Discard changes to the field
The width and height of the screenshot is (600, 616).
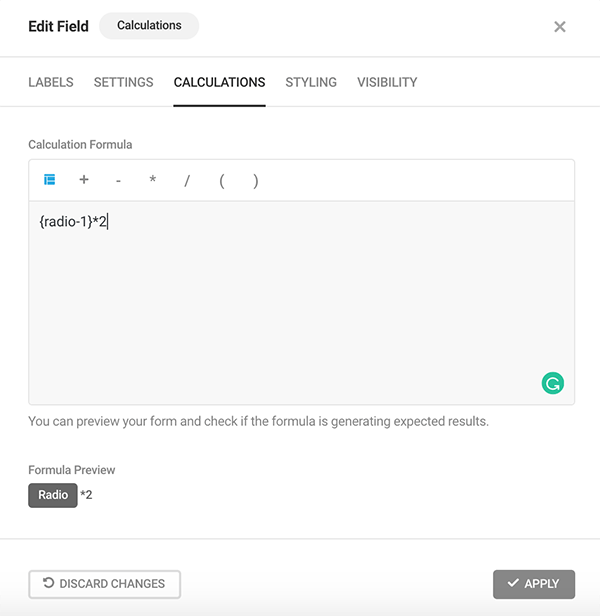point(104,584)
